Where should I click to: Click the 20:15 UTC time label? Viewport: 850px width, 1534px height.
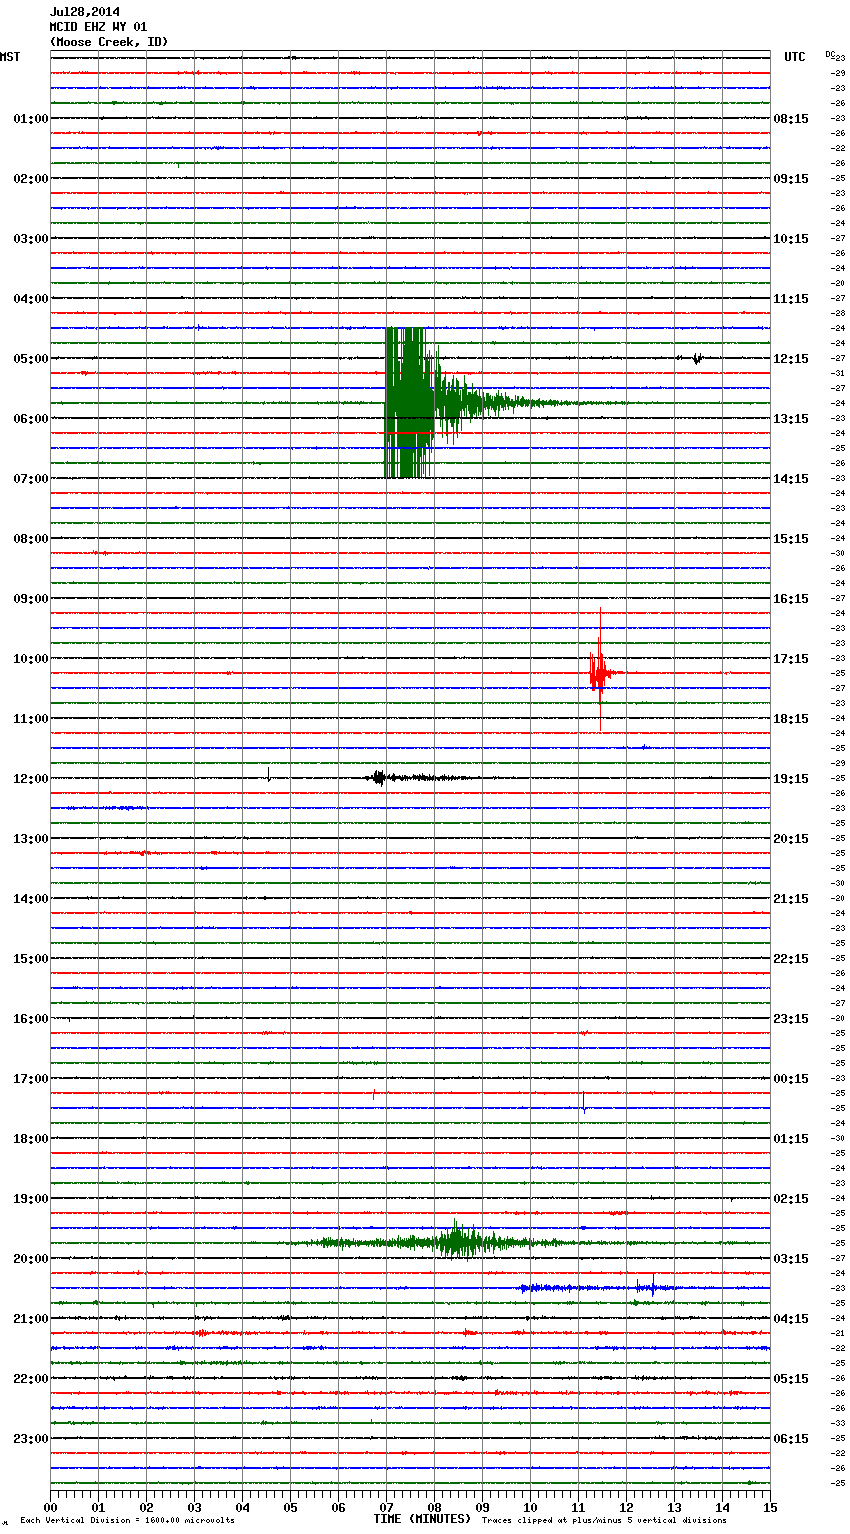(x=791, y=839)
